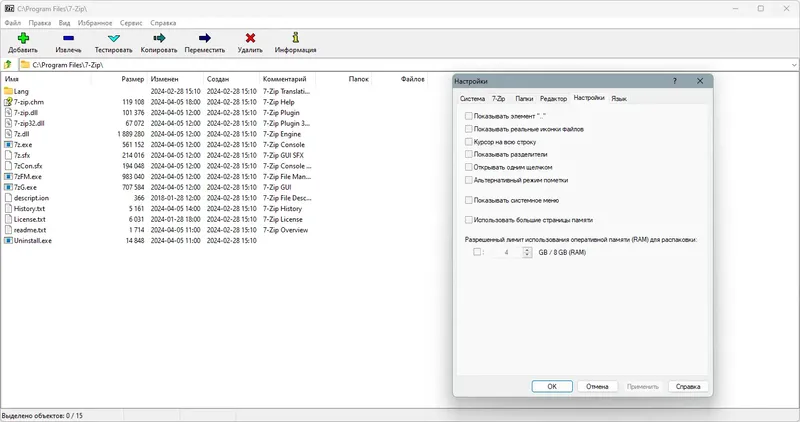Viewport: 800px width, 422px height.
Task: Click the Lang folder icon
Action: [x=8, y=91]
